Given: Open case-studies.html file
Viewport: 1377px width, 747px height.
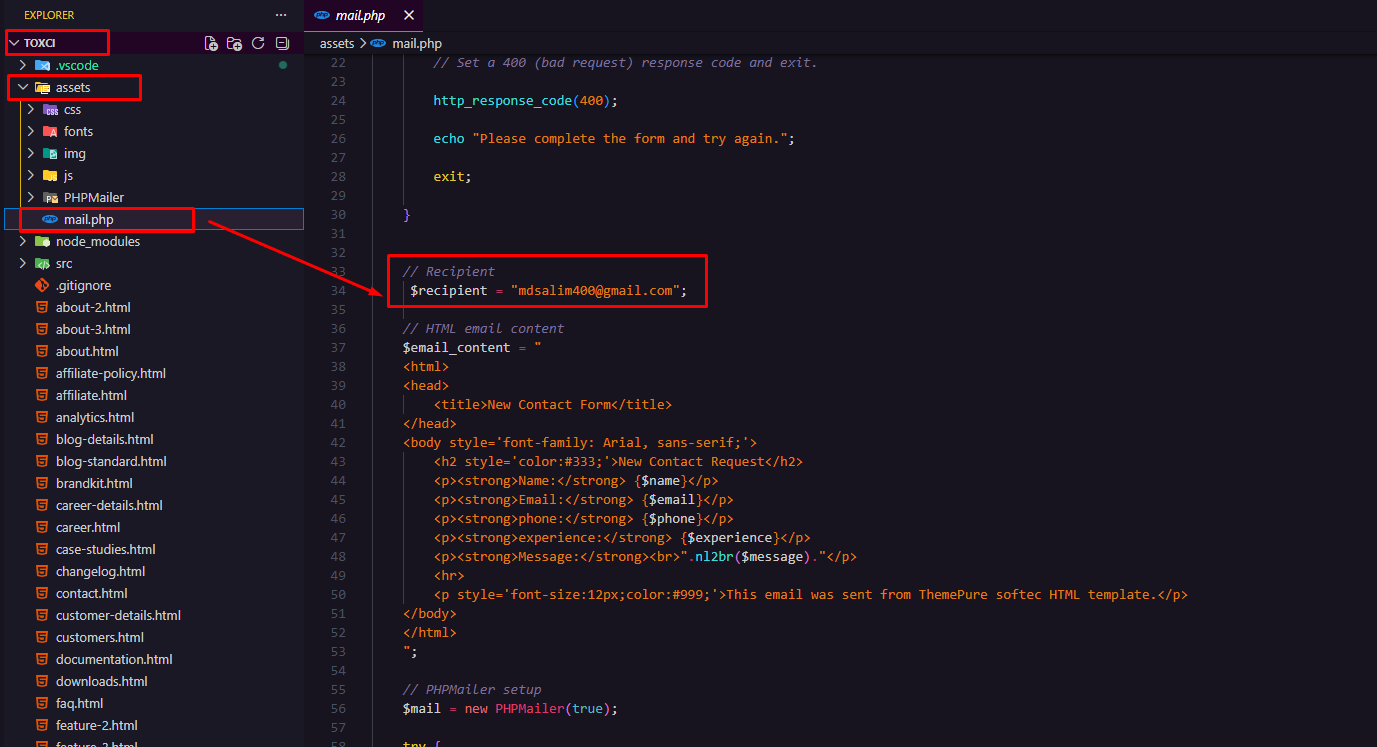Looking at the screenshot, I should click(152, 549).
